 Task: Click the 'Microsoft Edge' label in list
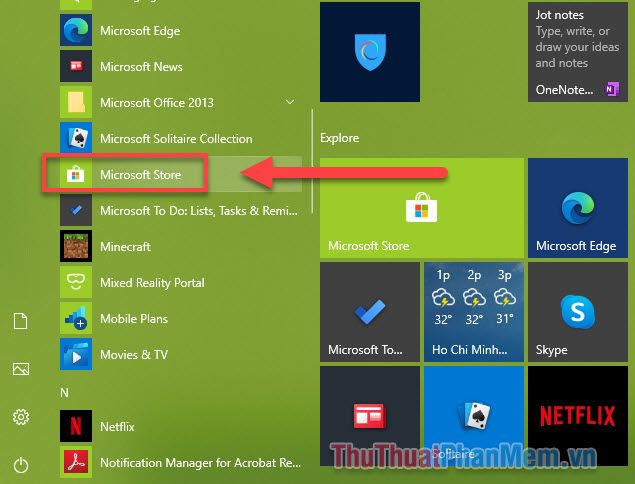point(140,31)
